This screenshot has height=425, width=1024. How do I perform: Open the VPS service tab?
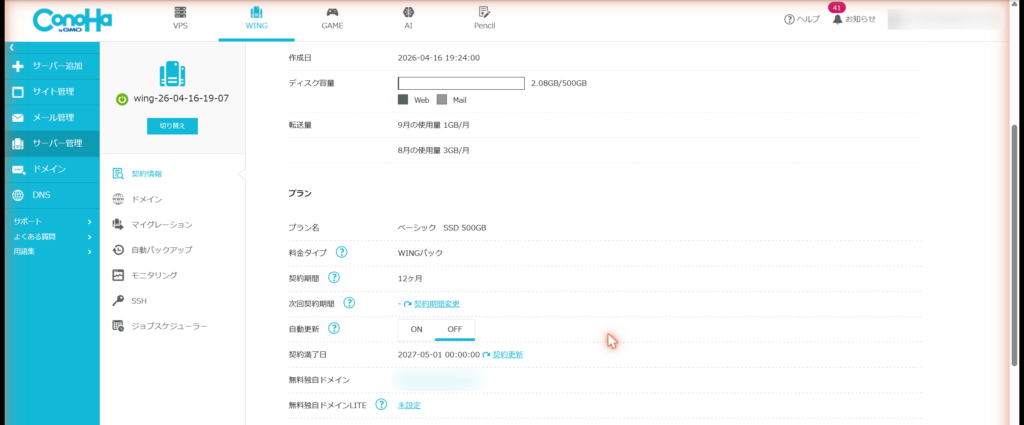point(180,18)
